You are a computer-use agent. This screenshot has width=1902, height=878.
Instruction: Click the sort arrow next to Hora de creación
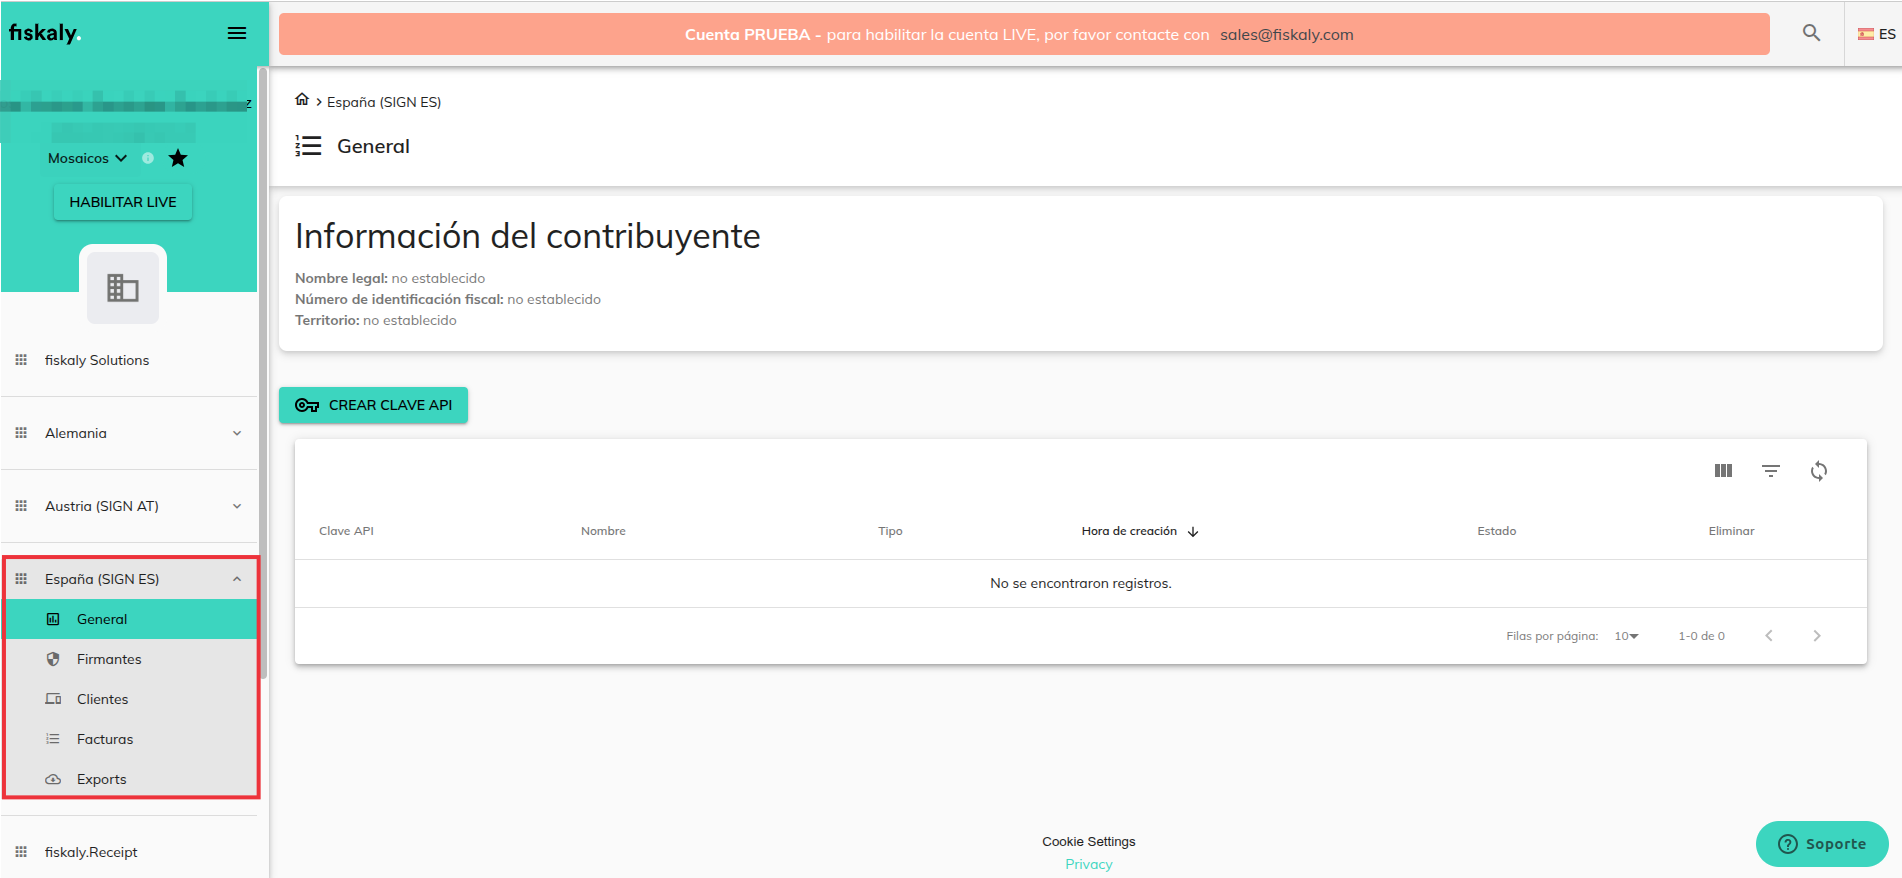[1193, 532]
